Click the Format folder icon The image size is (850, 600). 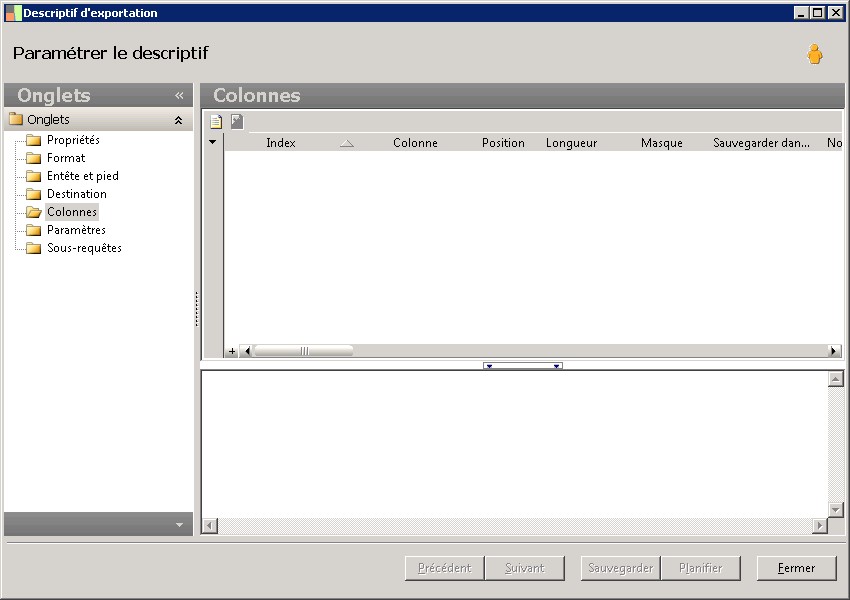34,158
